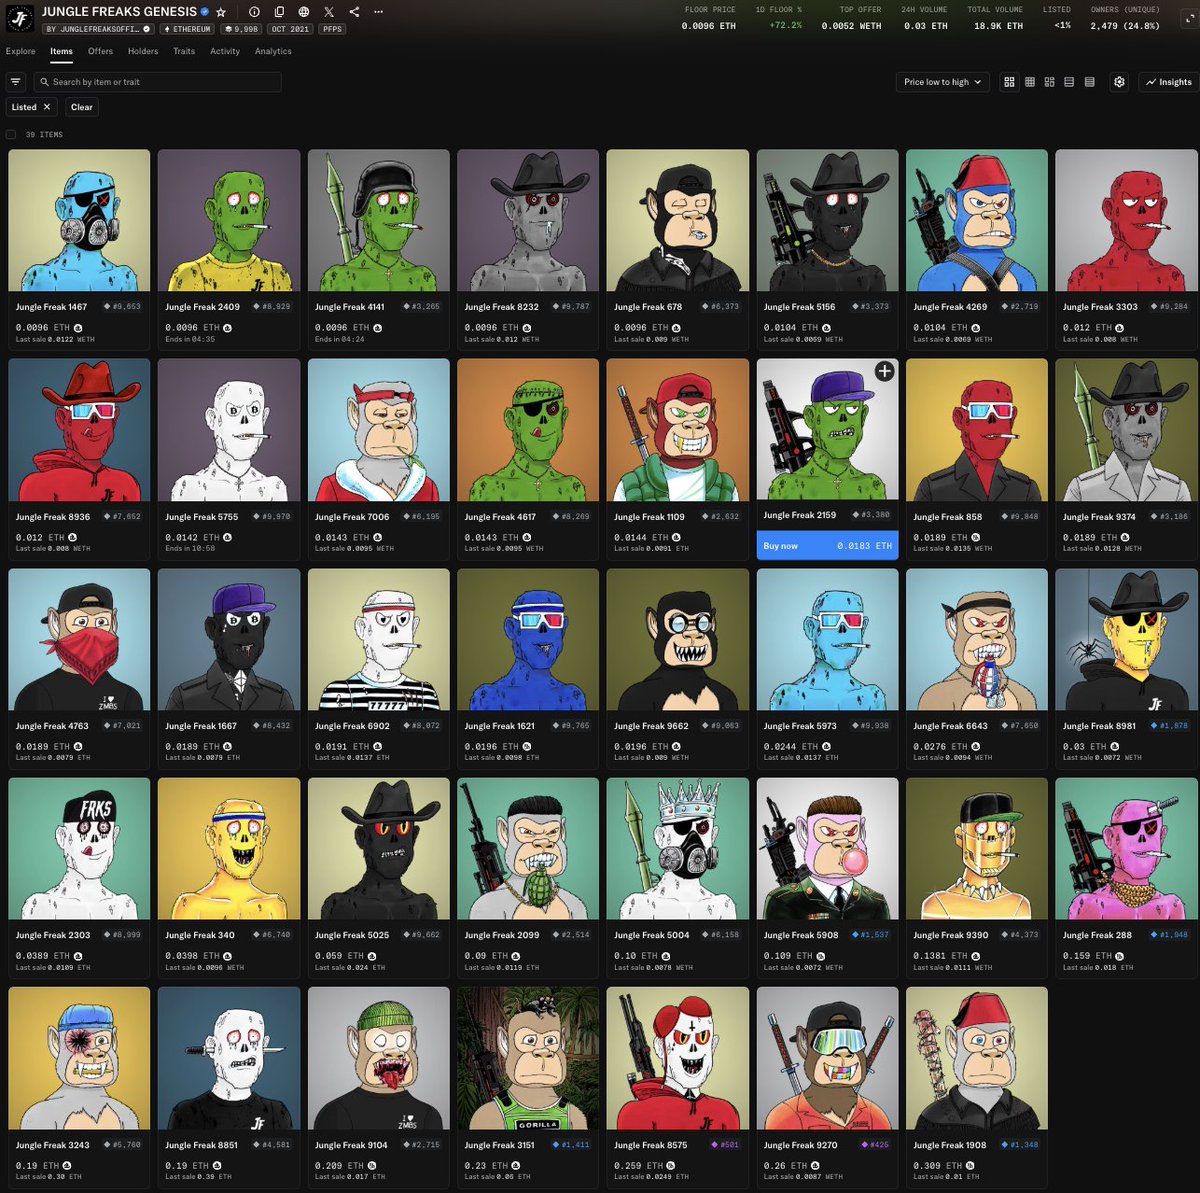Click the 18.9K ETH total volume stat
Screen dimensions: 1200x1193
coord(998,26)
